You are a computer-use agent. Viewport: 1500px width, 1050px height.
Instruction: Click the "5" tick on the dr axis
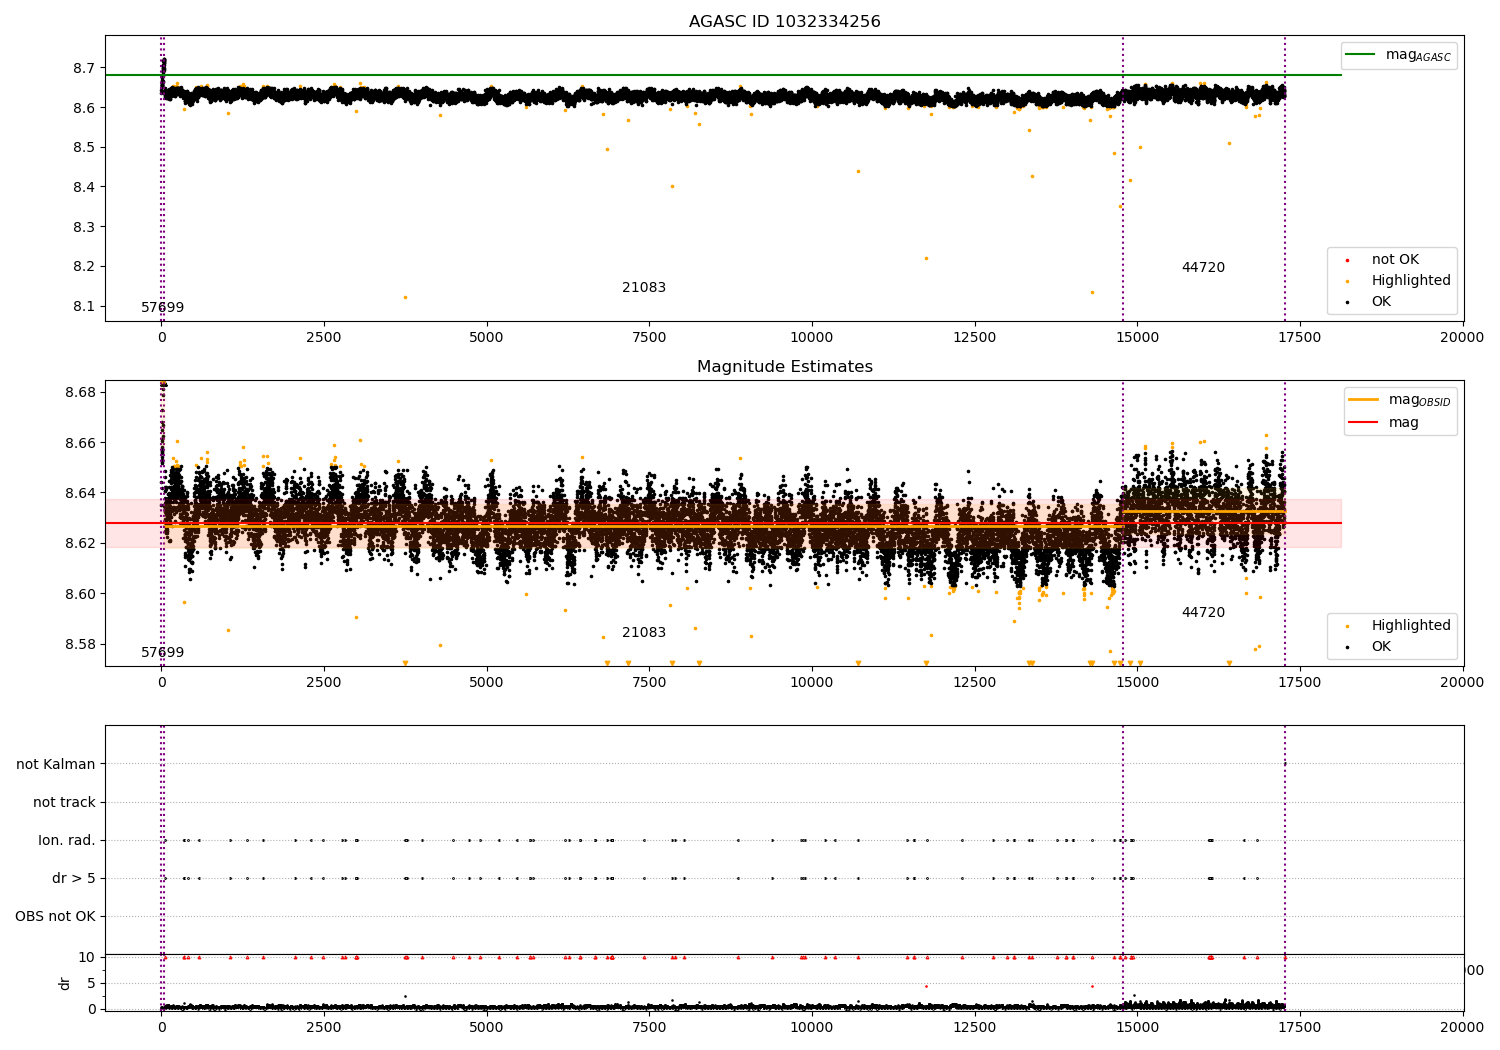pyautogui.click(x=92, y=984)
